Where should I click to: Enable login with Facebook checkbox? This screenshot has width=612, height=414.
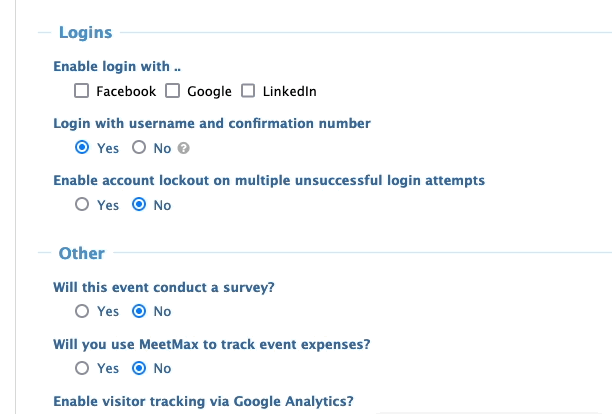pyautogui.click(x=83, y=92)
